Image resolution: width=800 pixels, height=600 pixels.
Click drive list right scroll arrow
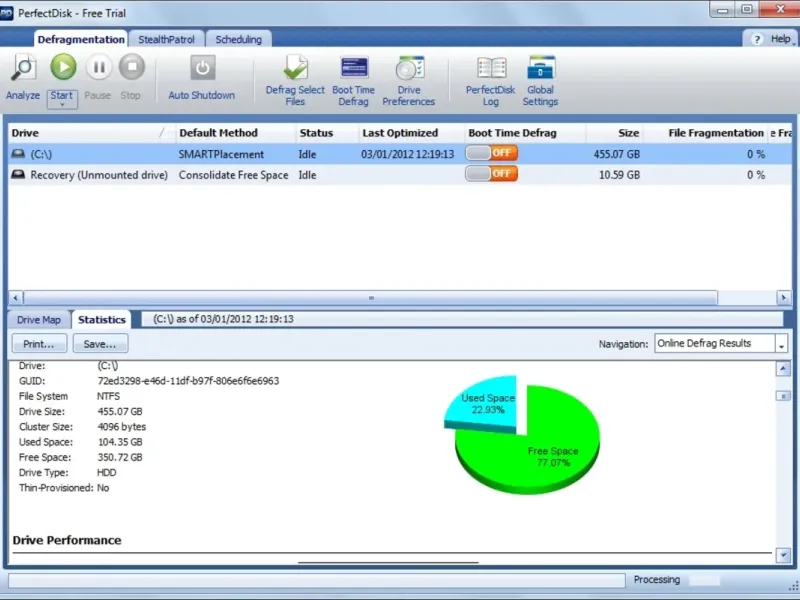tap(784, 297)
